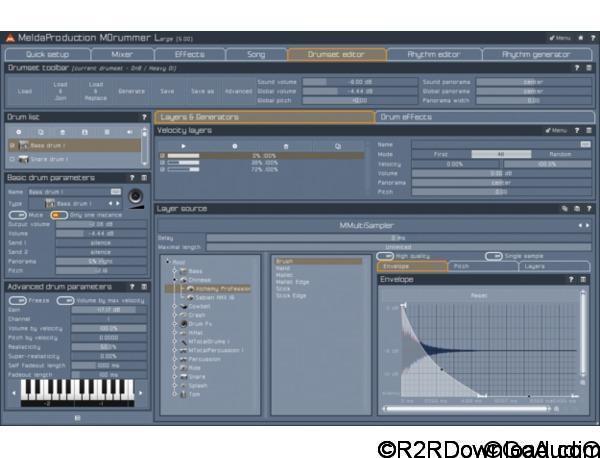Switch to the Effects tab
Screen dimensions: 600x458
click(x=189, y=54)
